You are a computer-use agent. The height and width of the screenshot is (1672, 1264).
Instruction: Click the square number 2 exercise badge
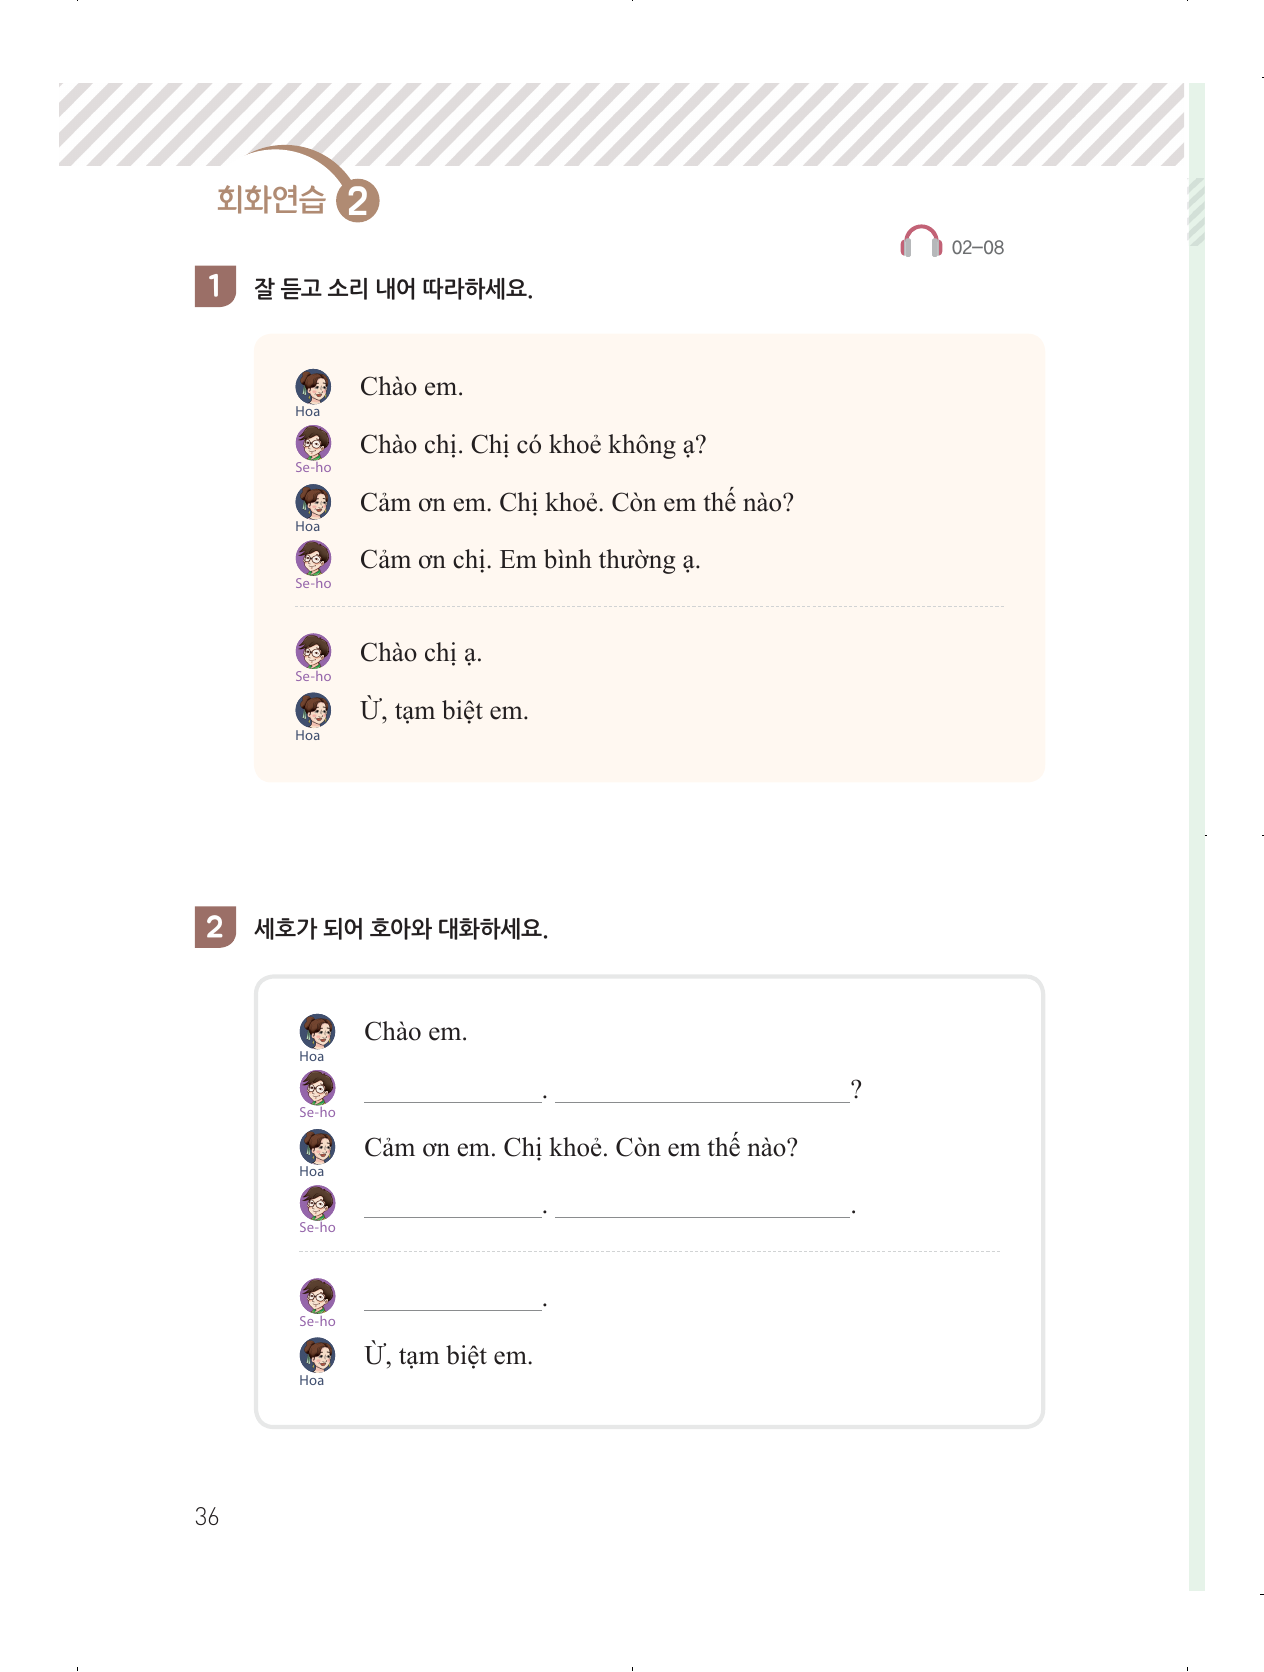coord(214,927)
